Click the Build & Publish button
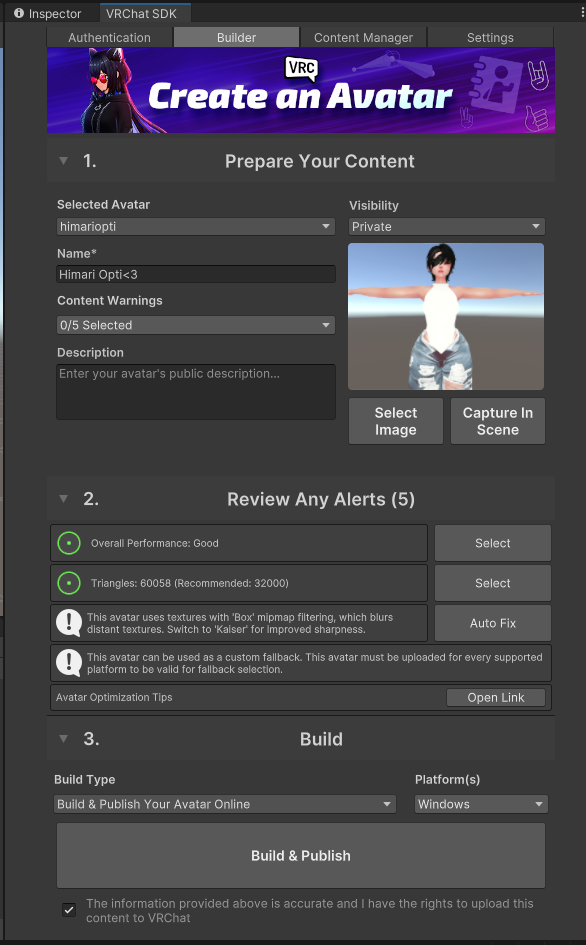 pos(301,856)
